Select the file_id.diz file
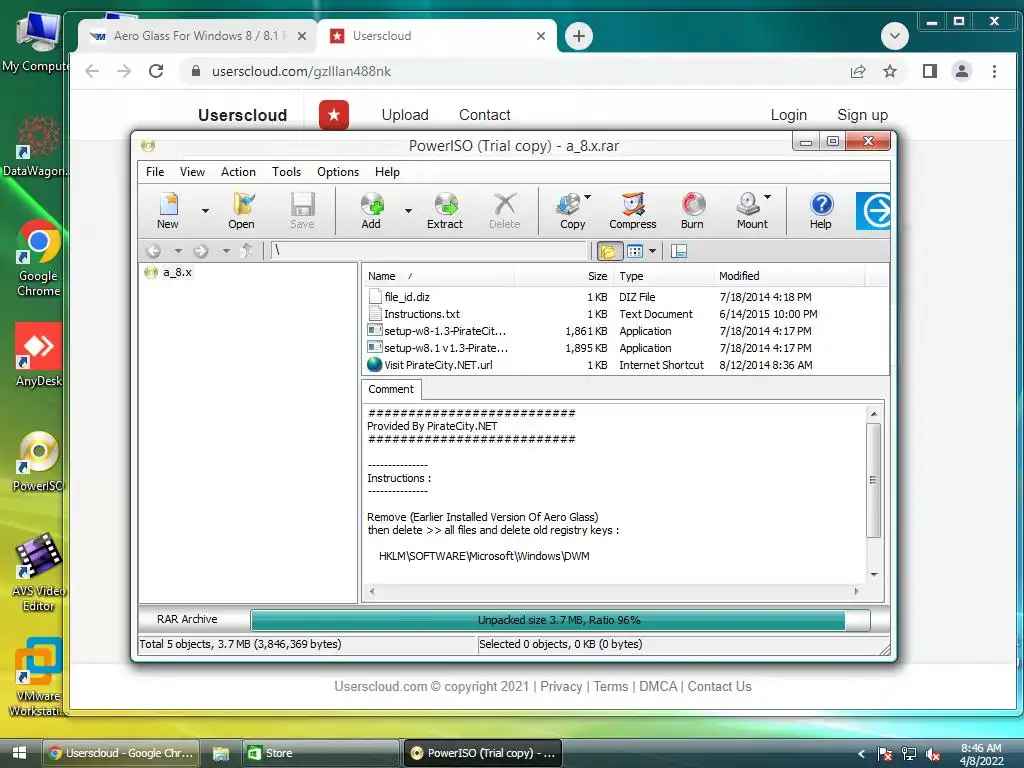The image size is (1024, 768). [x=407, y=296]
